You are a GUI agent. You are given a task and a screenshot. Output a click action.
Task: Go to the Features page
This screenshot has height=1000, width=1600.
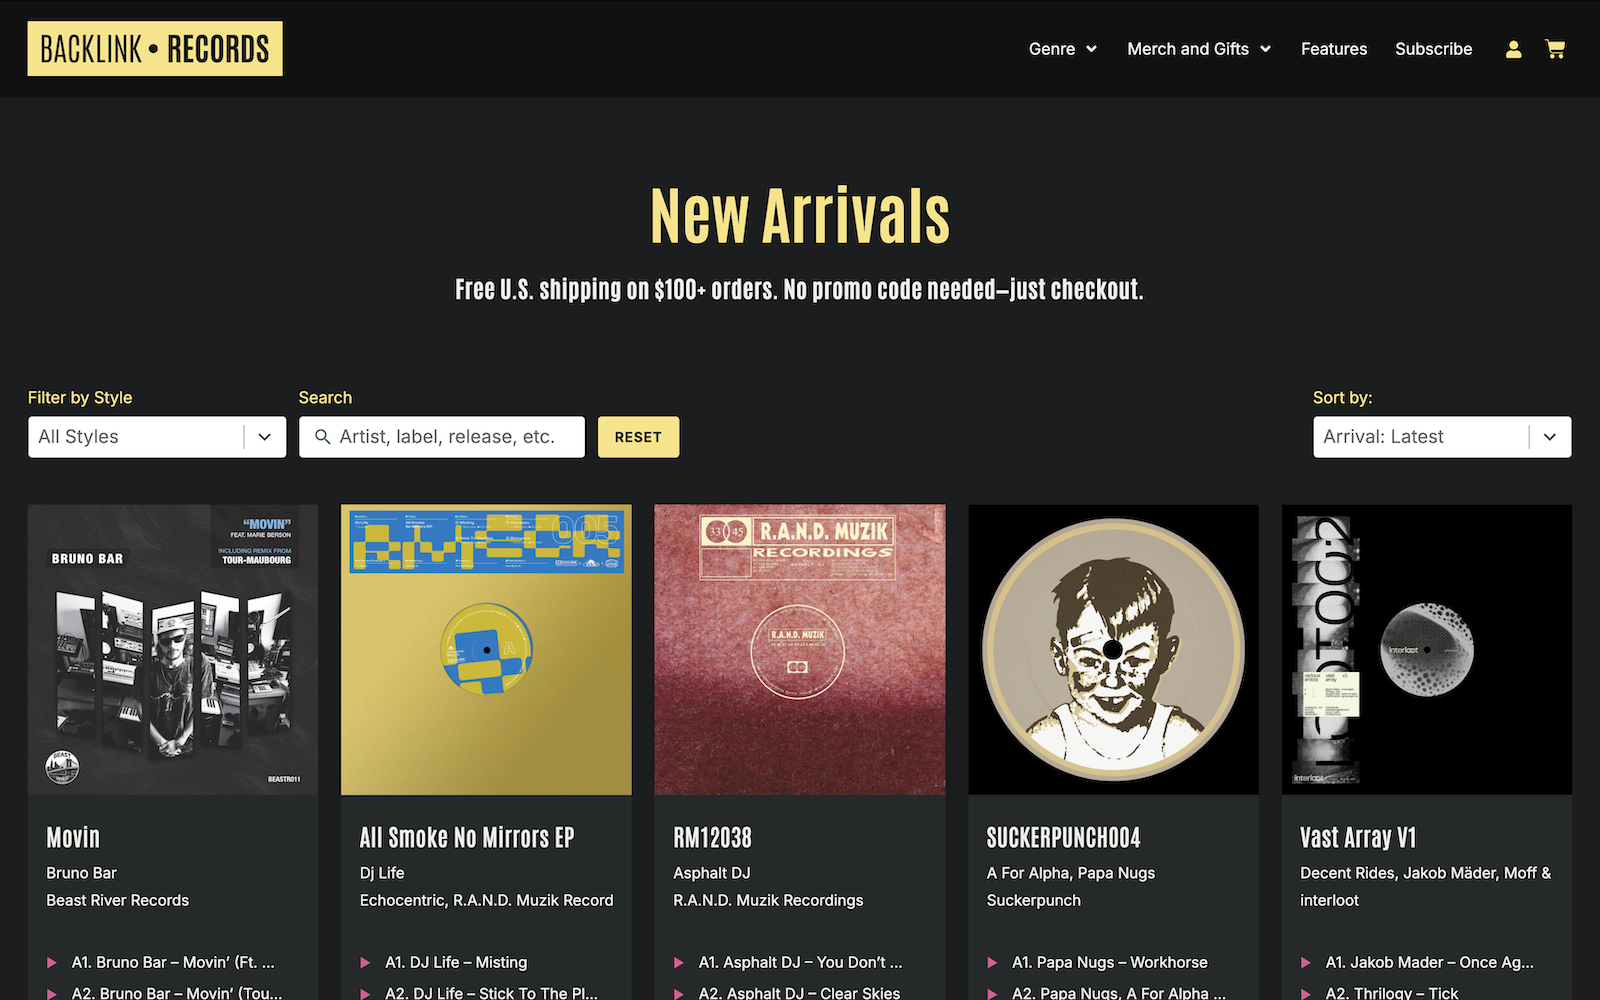tap(1334, 49)
